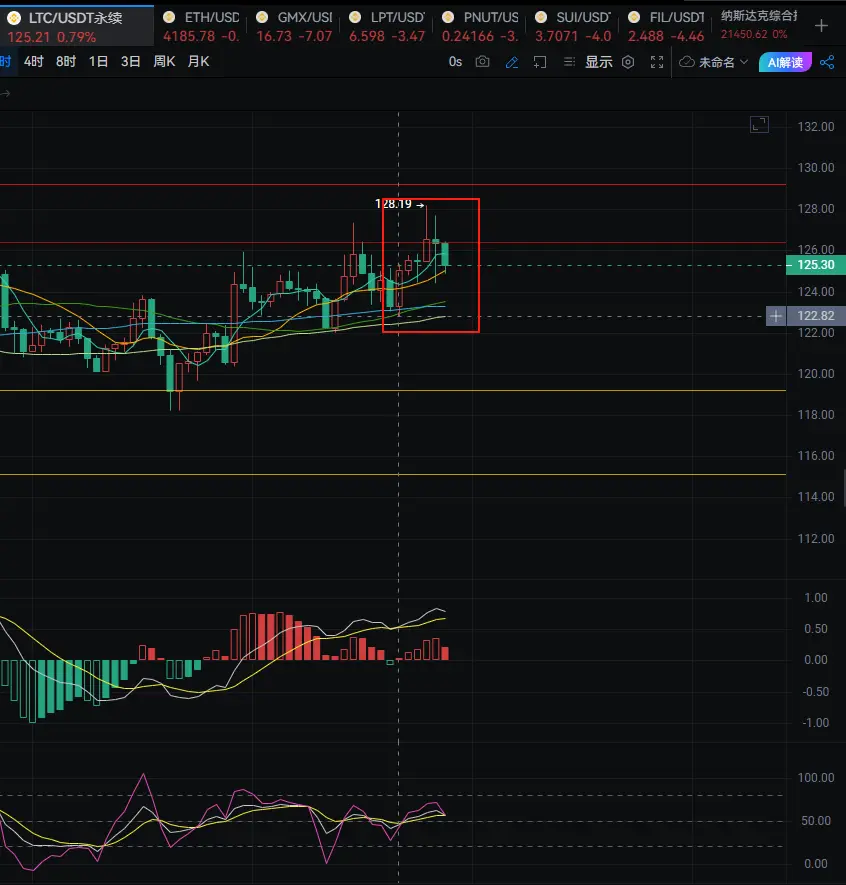846x885 pixels.
Task: Activate the pencil drawing tool
Action: pos(512,62)
